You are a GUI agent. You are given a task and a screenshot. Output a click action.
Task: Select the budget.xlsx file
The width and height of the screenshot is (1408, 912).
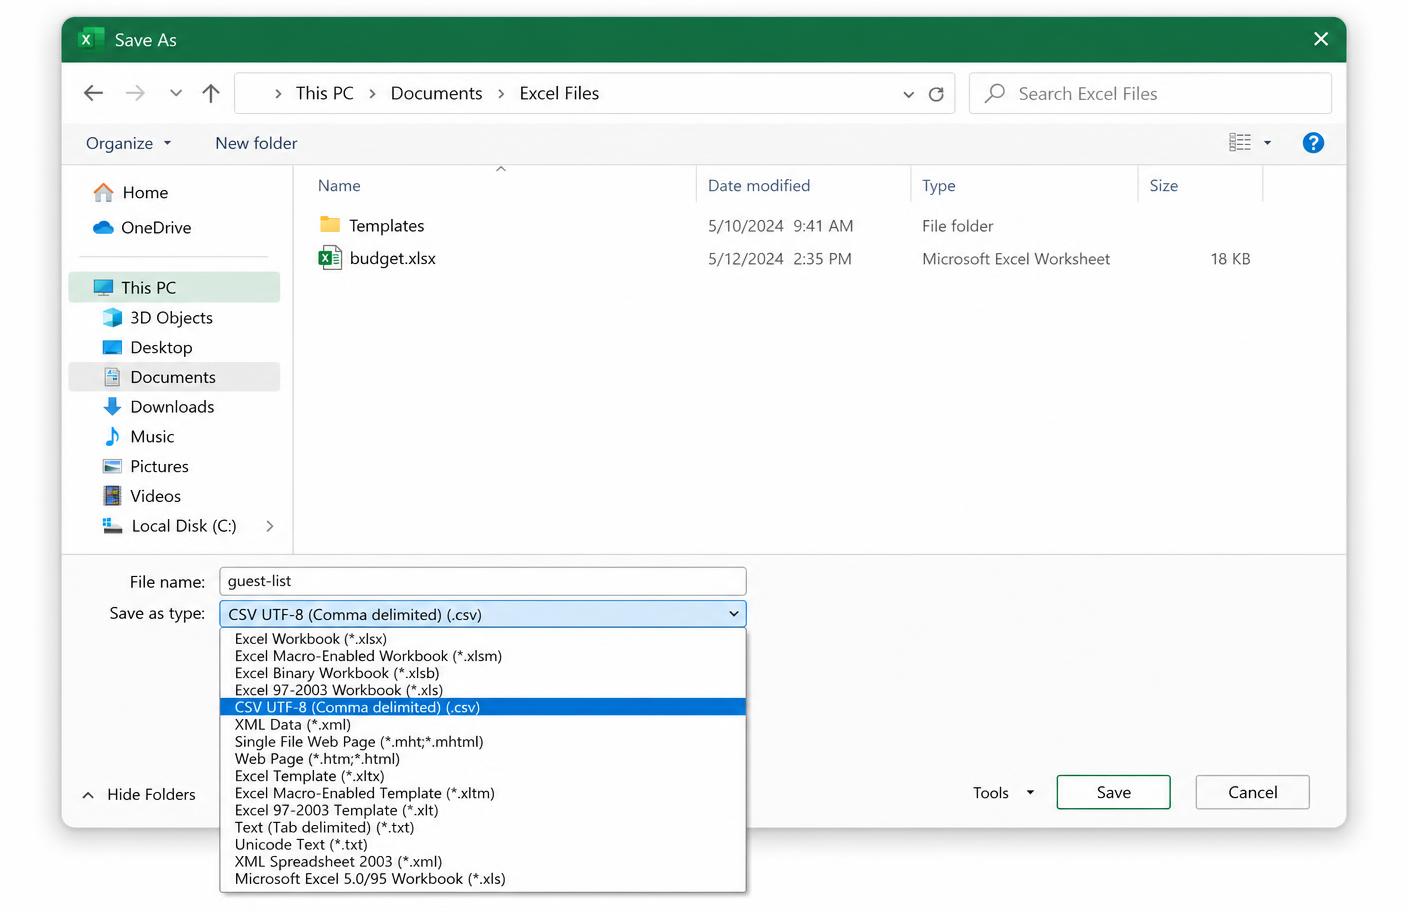(392, 258)
